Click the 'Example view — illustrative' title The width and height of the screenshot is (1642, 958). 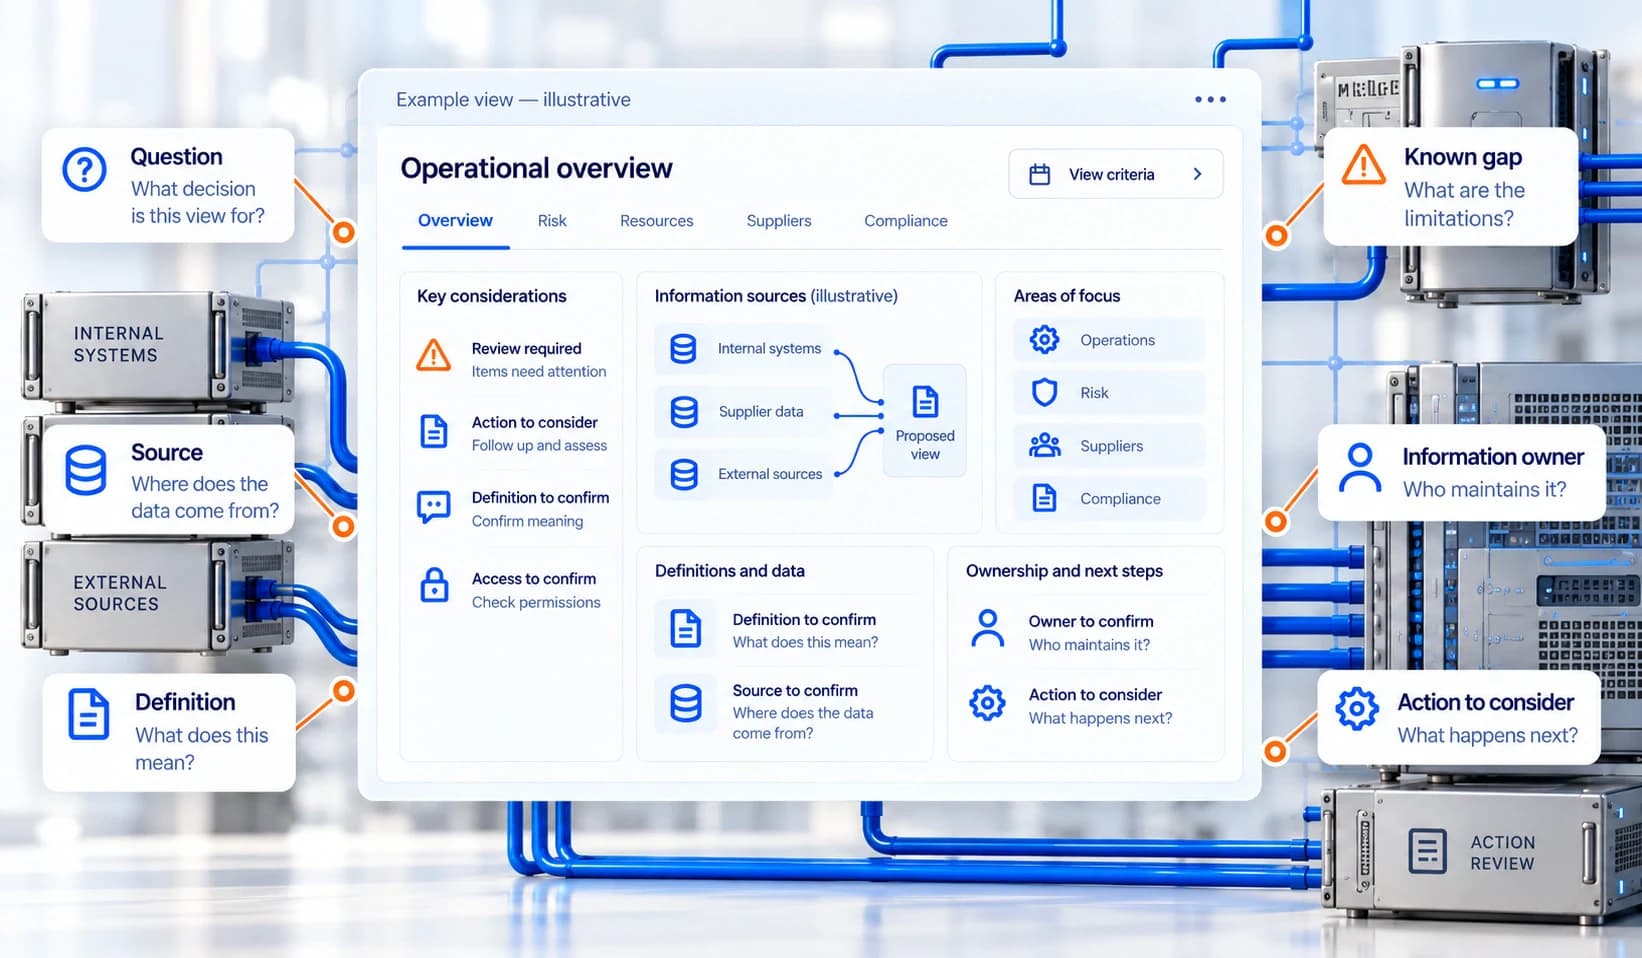click(513, 99)
